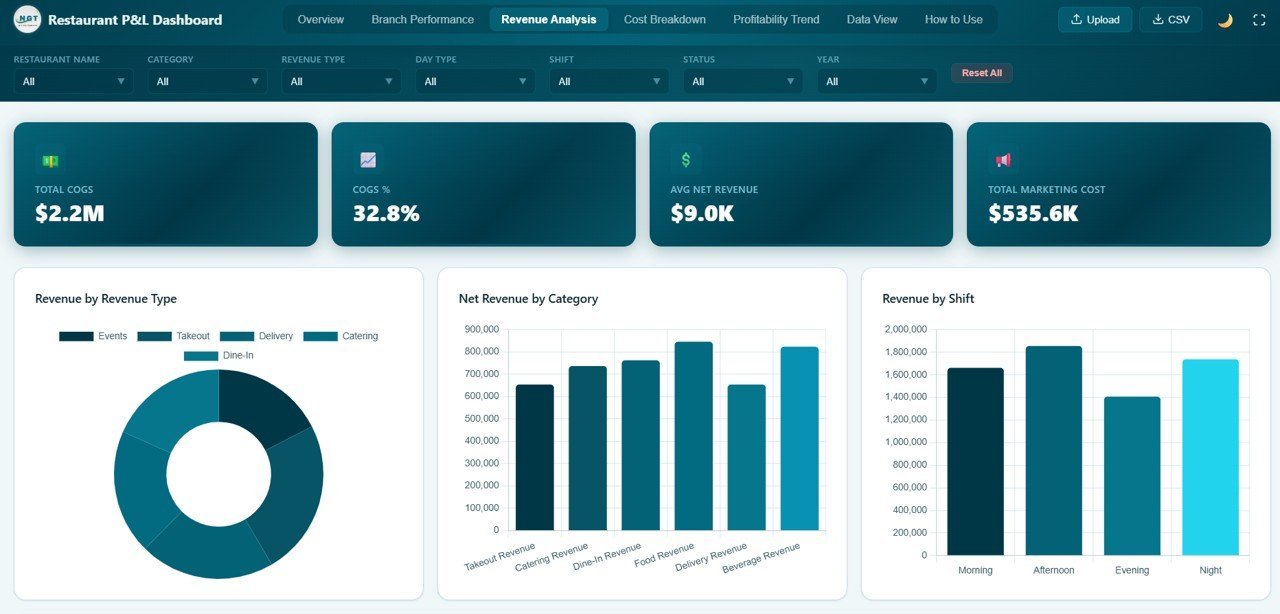The image size is (1280, 614).
Task: Switch to the Cost Breakdown tab
Action: [x=664, y=19]
